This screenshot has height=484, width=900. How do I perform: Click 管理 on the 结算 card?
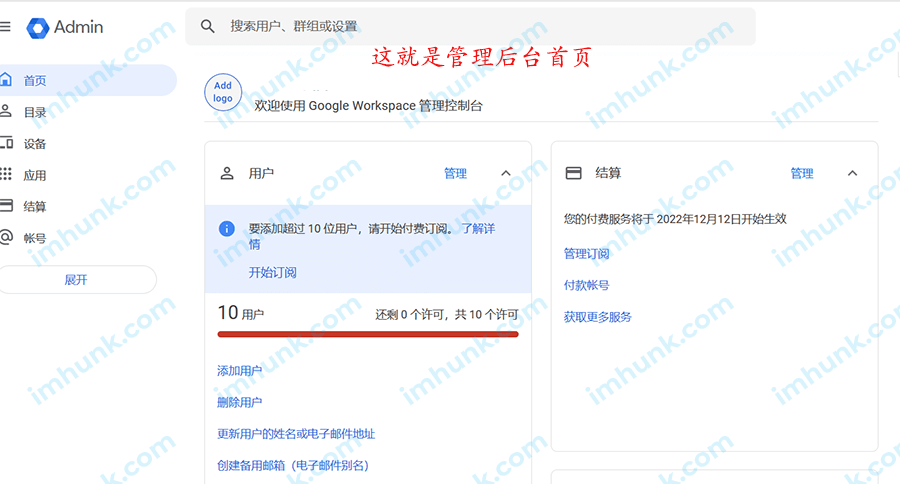click(x=802, y=173)
